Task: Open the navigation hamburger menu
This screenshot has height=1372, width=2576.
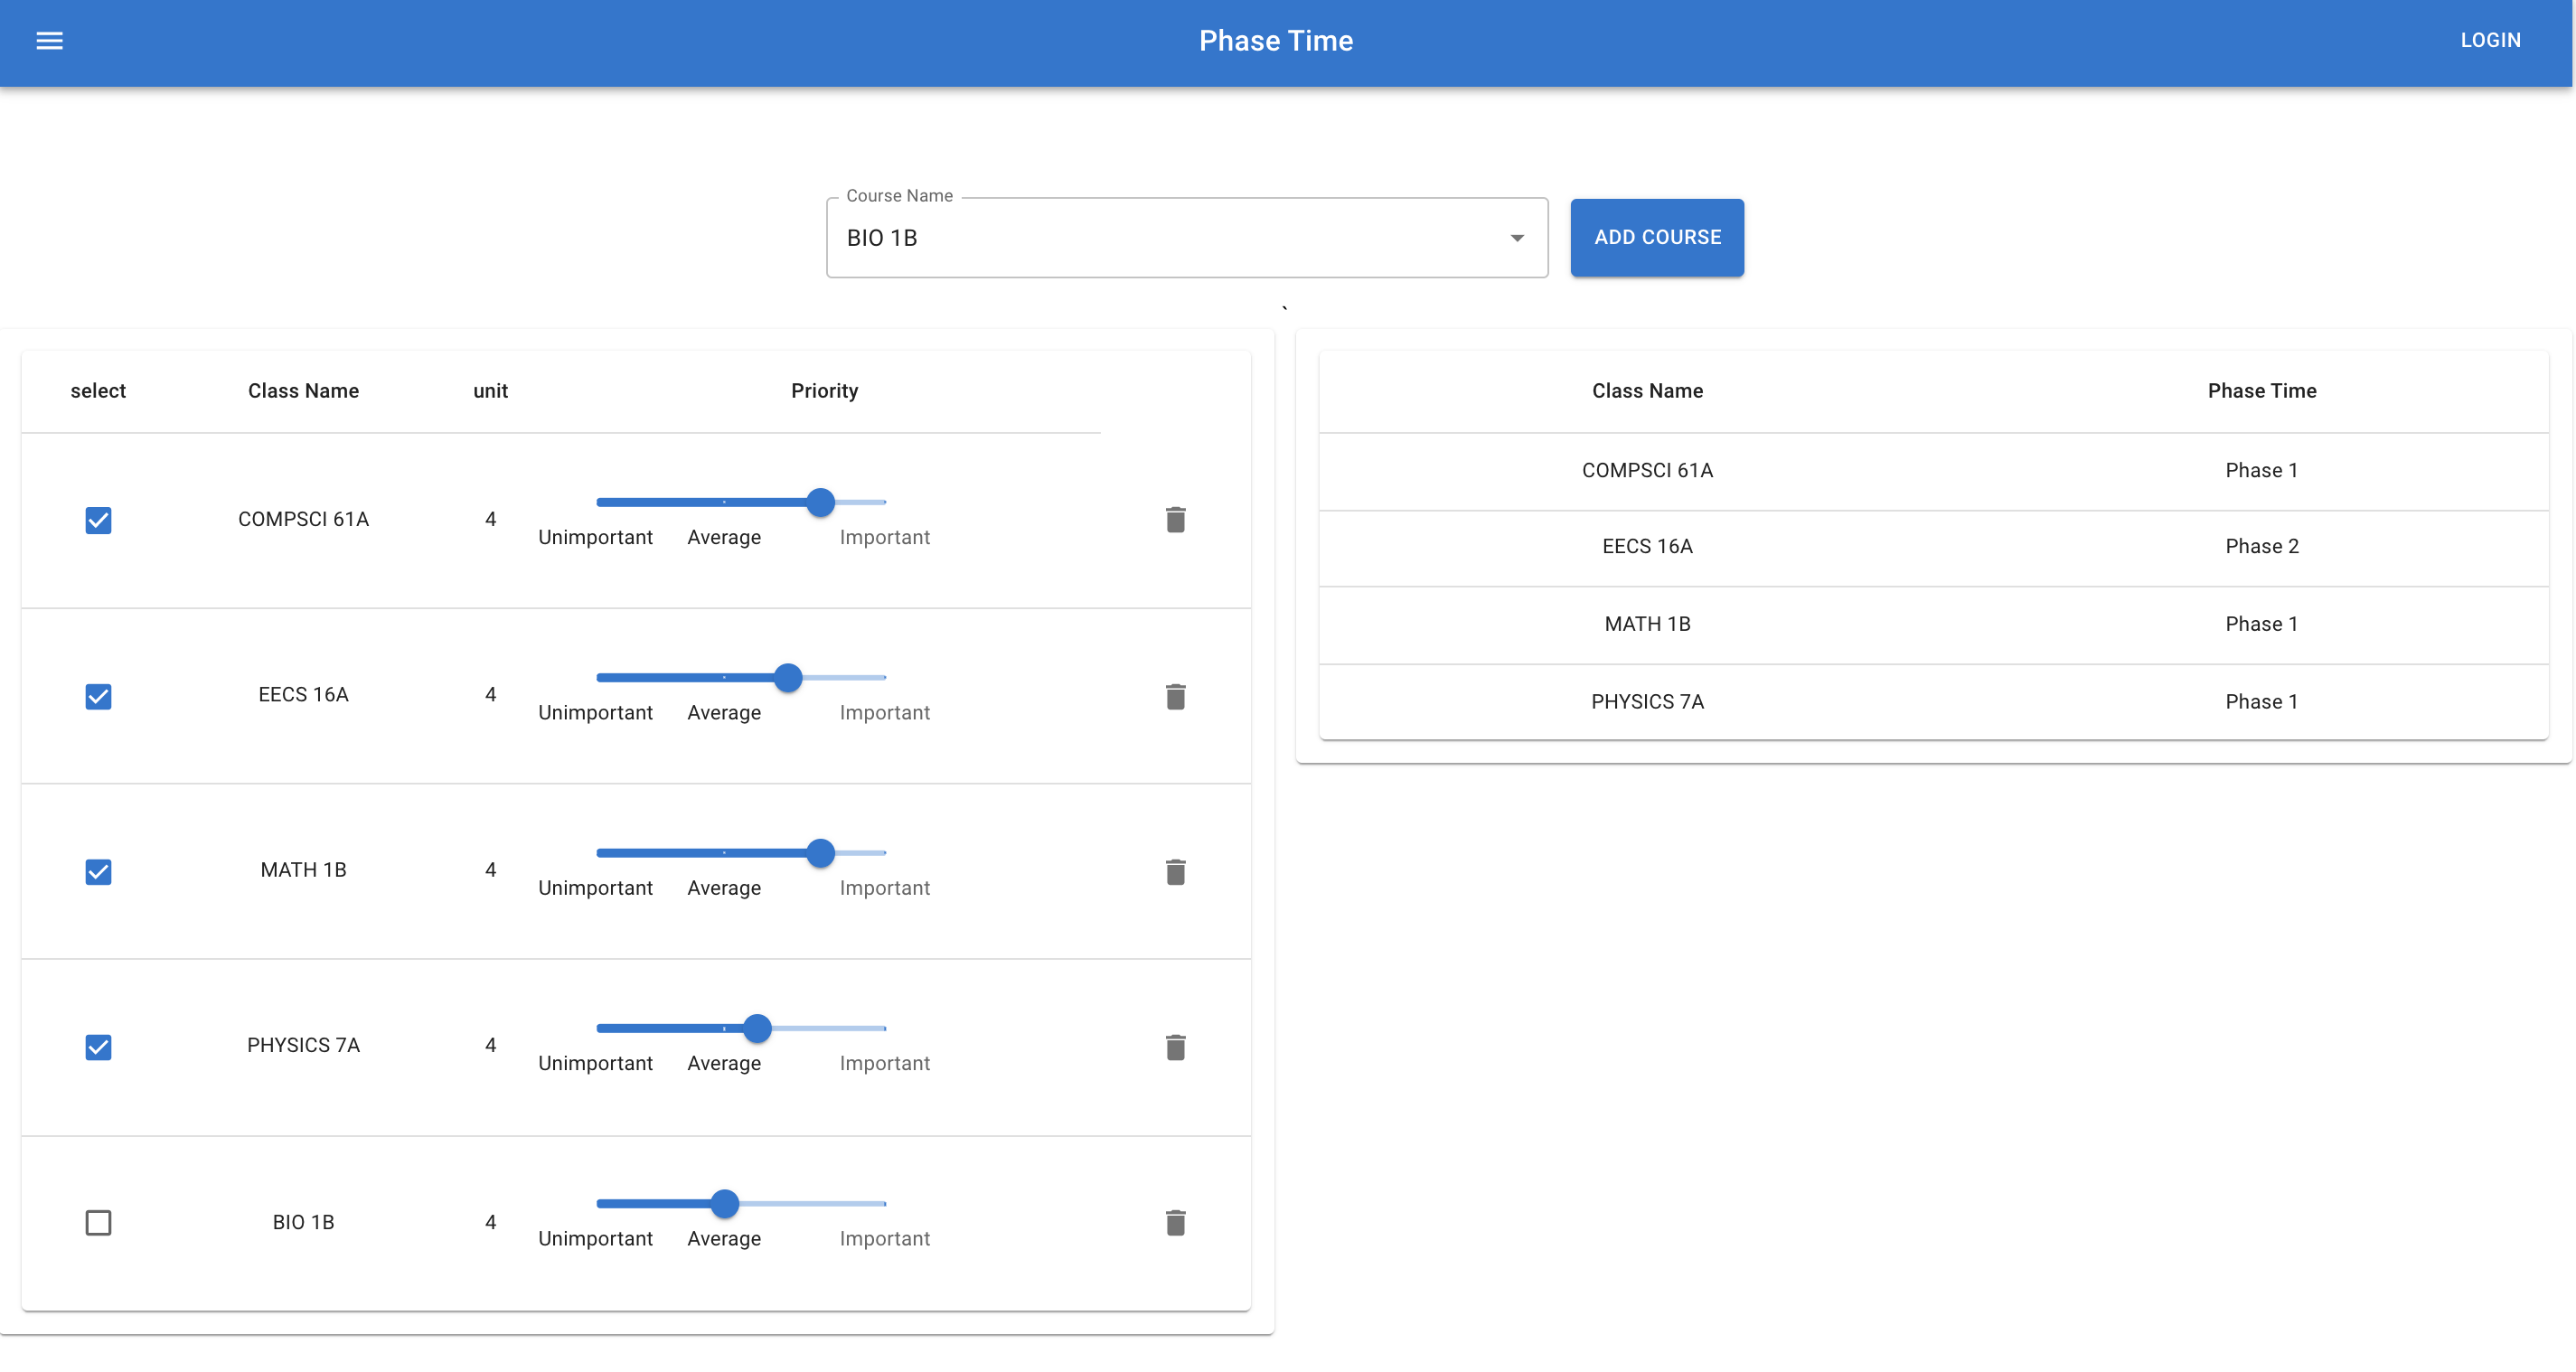Action: 48,41
